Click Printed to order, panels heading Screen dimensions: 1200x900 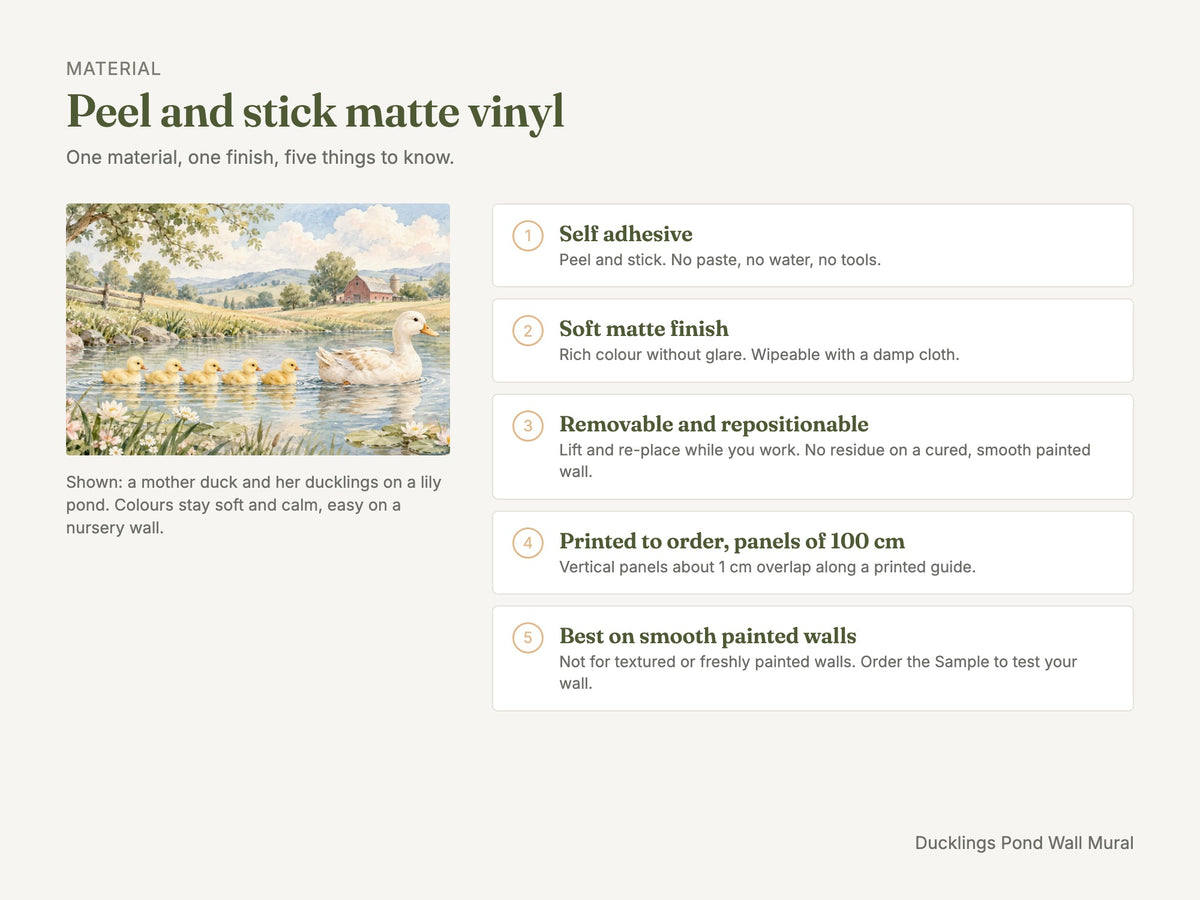tap(732, 541)
